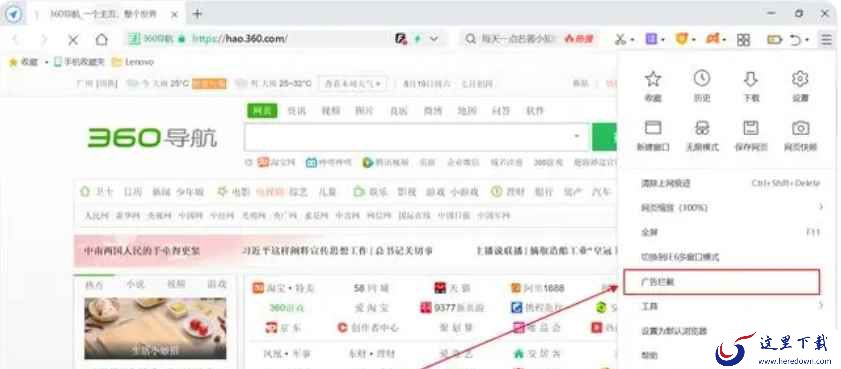Open the Favorites star in the menu panel
This screenshot has height=369, width=841.
pyautogui.click(x=653, y=79)
